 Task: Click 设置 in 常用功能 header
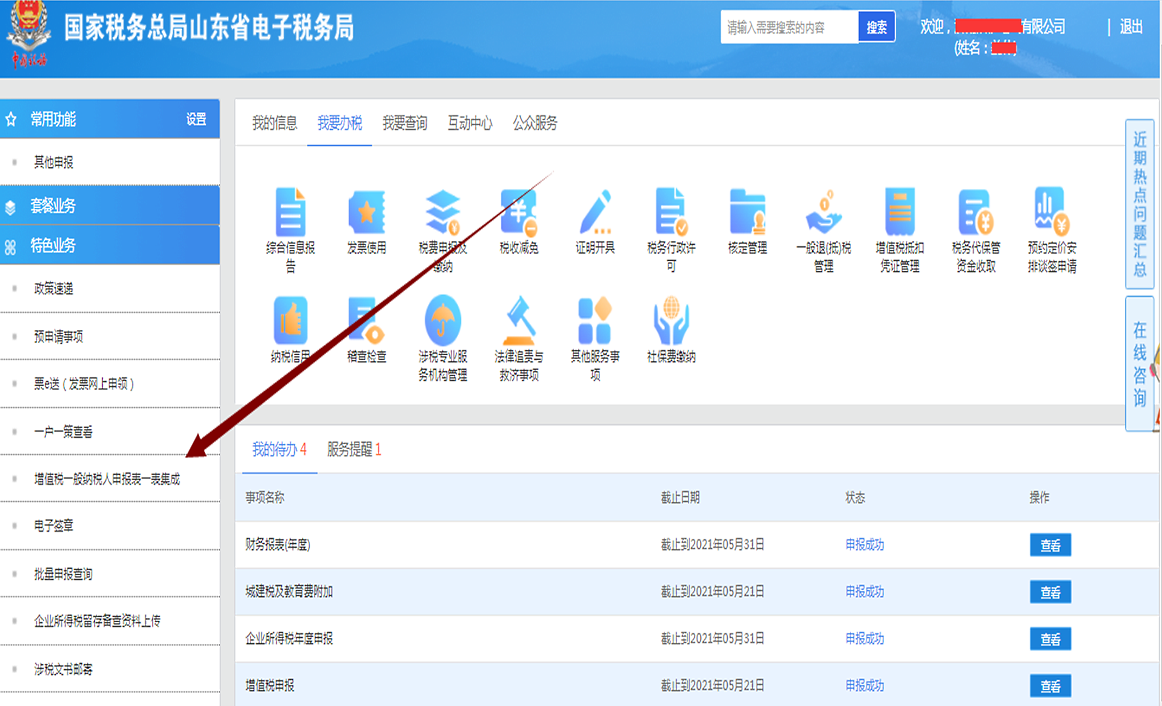coord(196,119)
